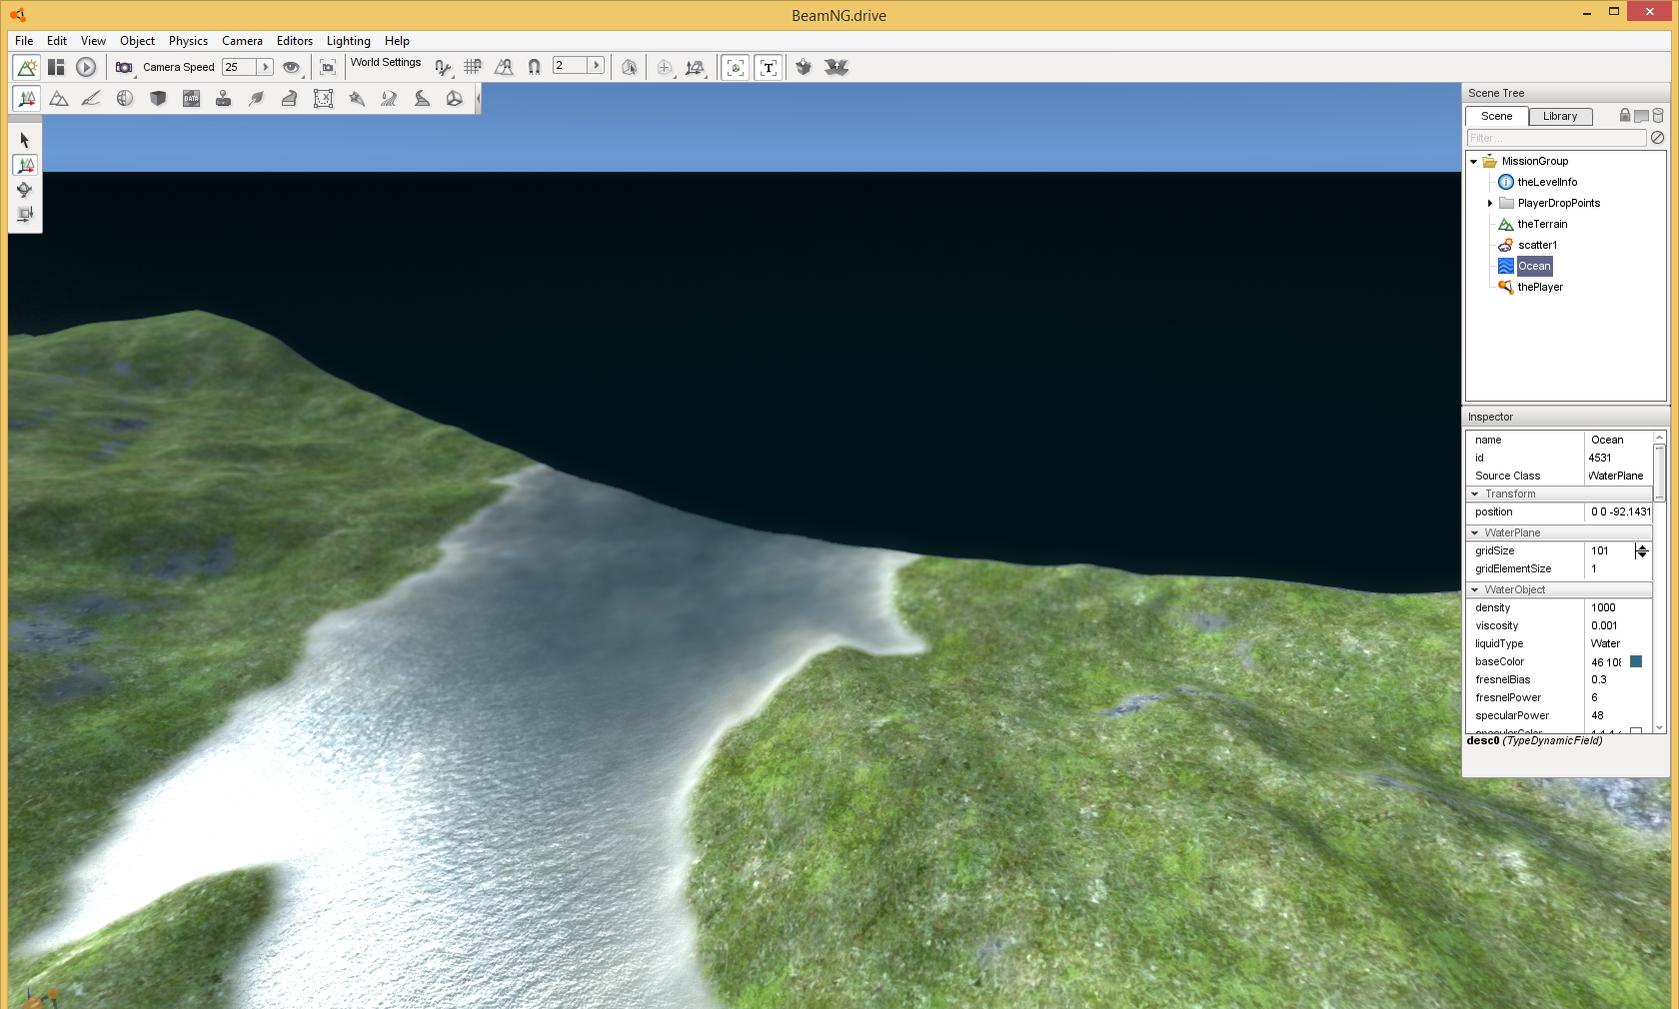The width and height of the screenshot is (1679, 1009).
Task: Edit the snap size field showing 2
Action: pyautogui.click(x=570, y=66)
